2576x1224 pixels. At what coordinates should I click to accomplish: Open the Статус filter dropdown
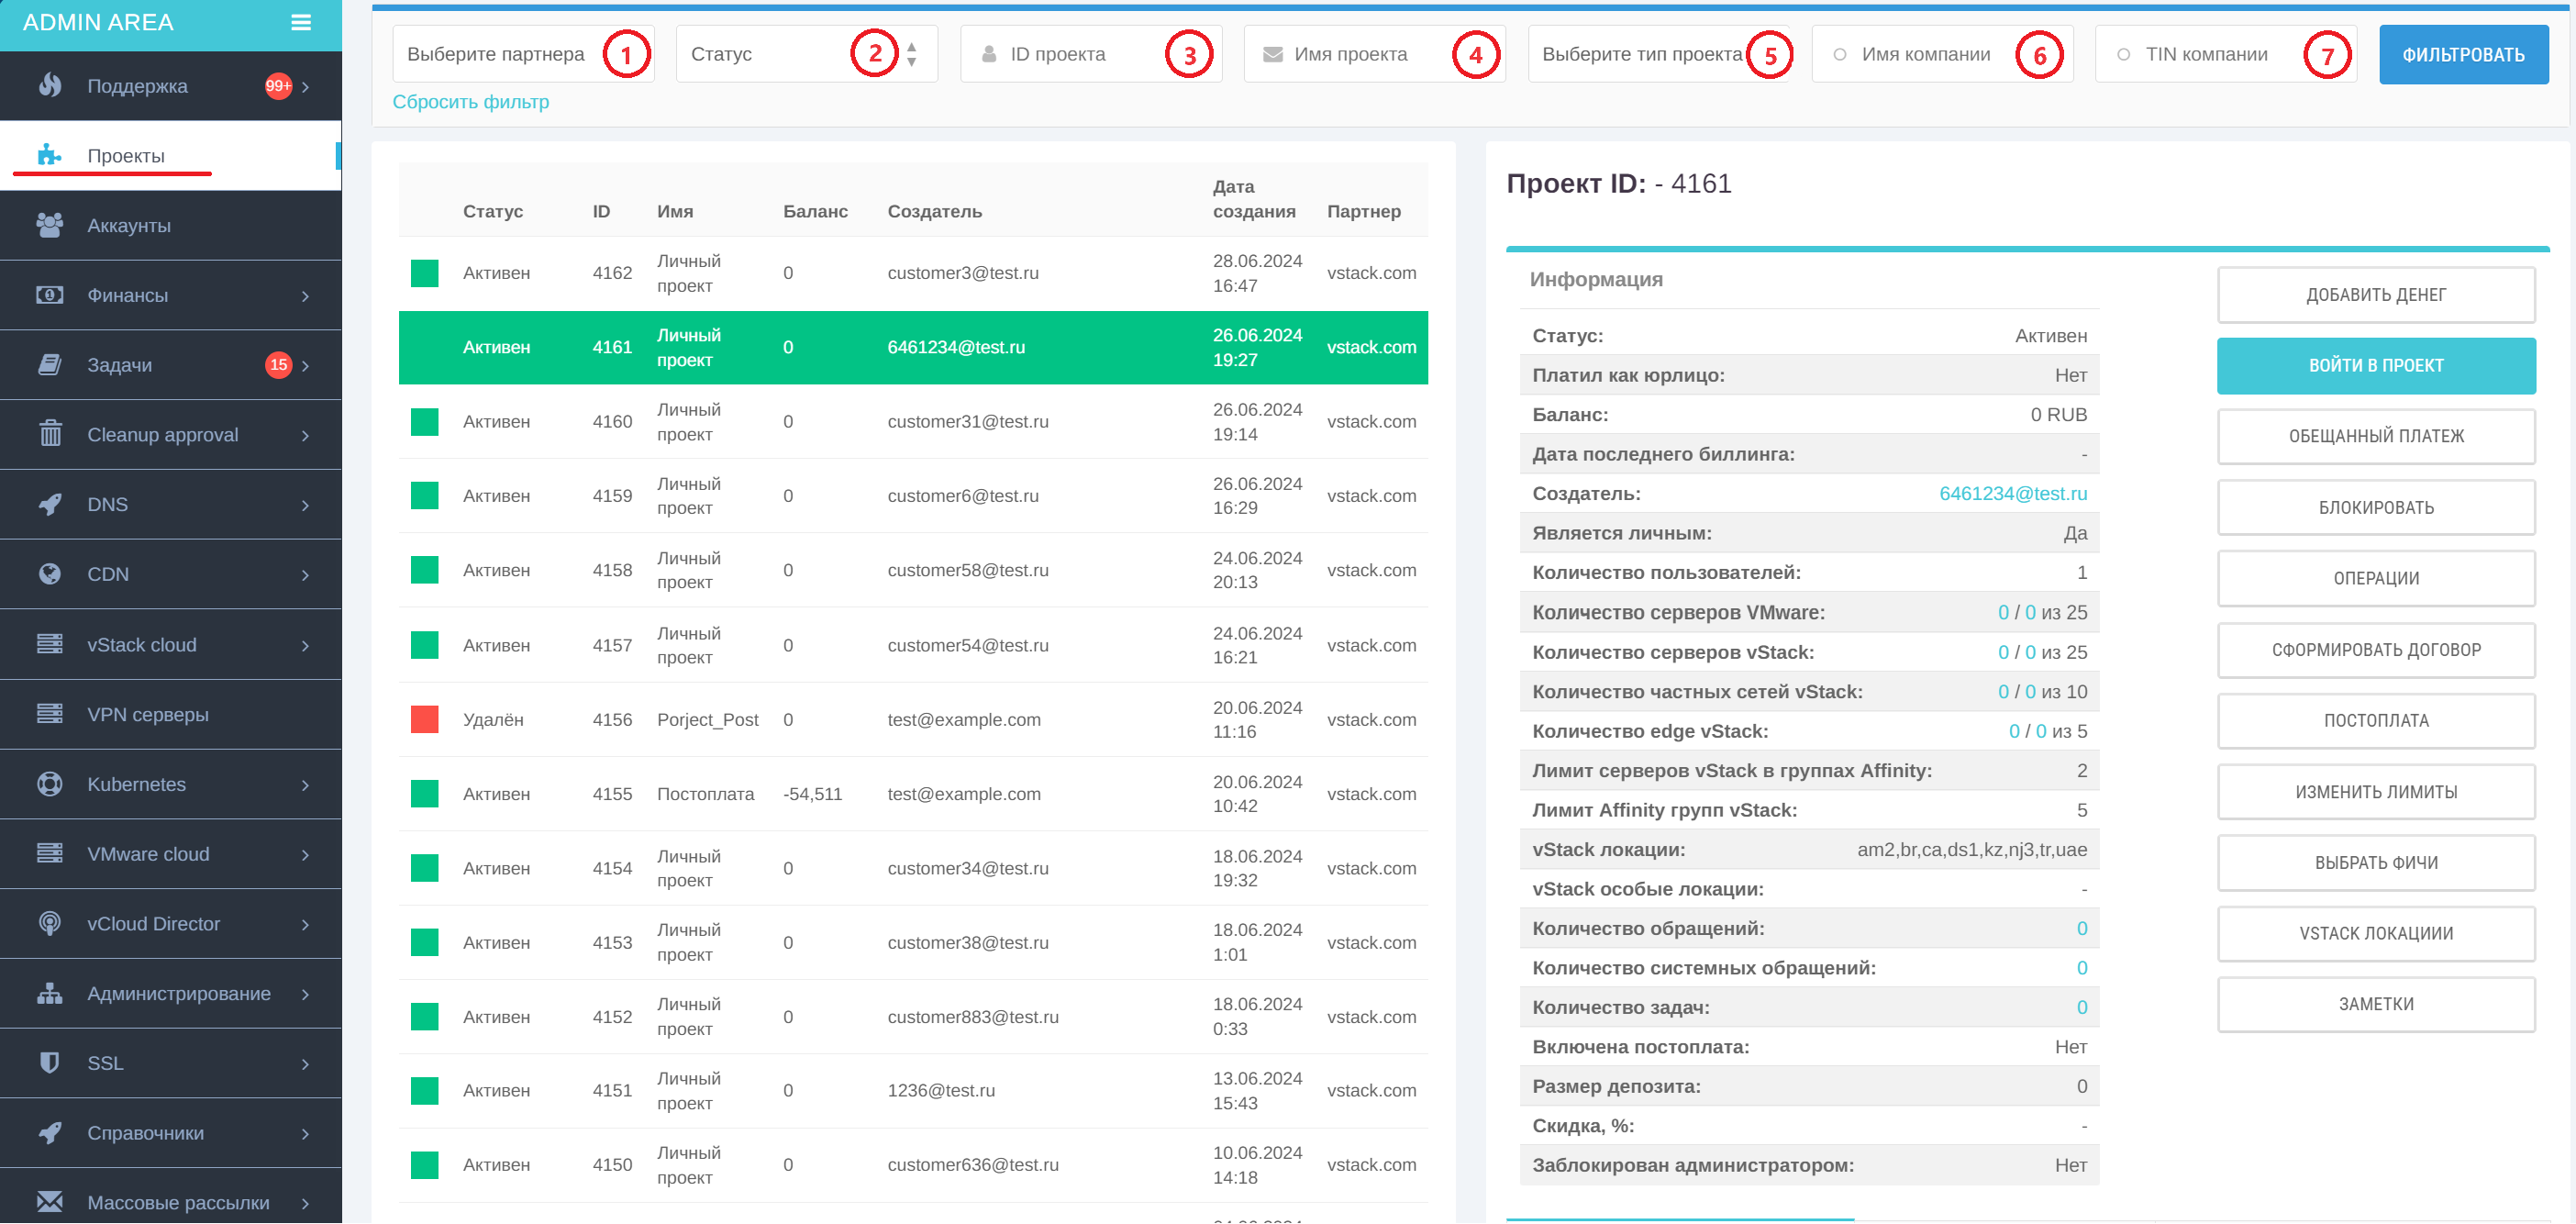tap(806, 54)
